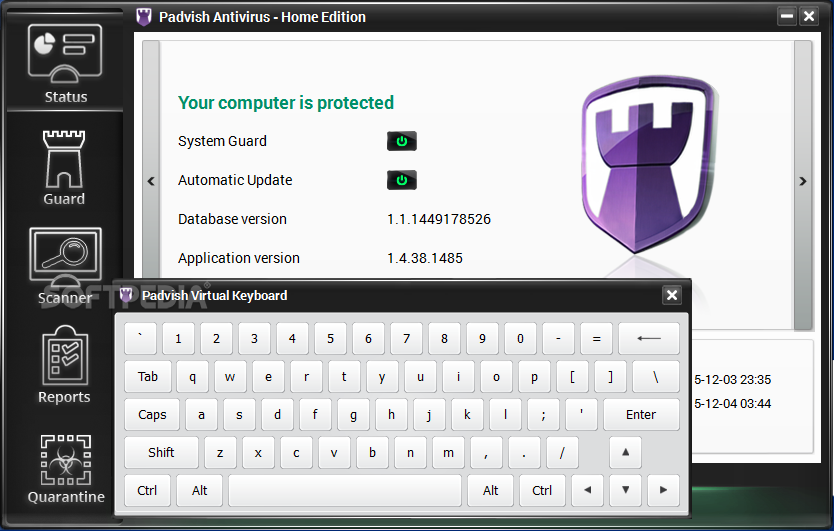The image size is (834, 531).
Task: Toggle the System Guard power switch
Action: coord(402,141)
